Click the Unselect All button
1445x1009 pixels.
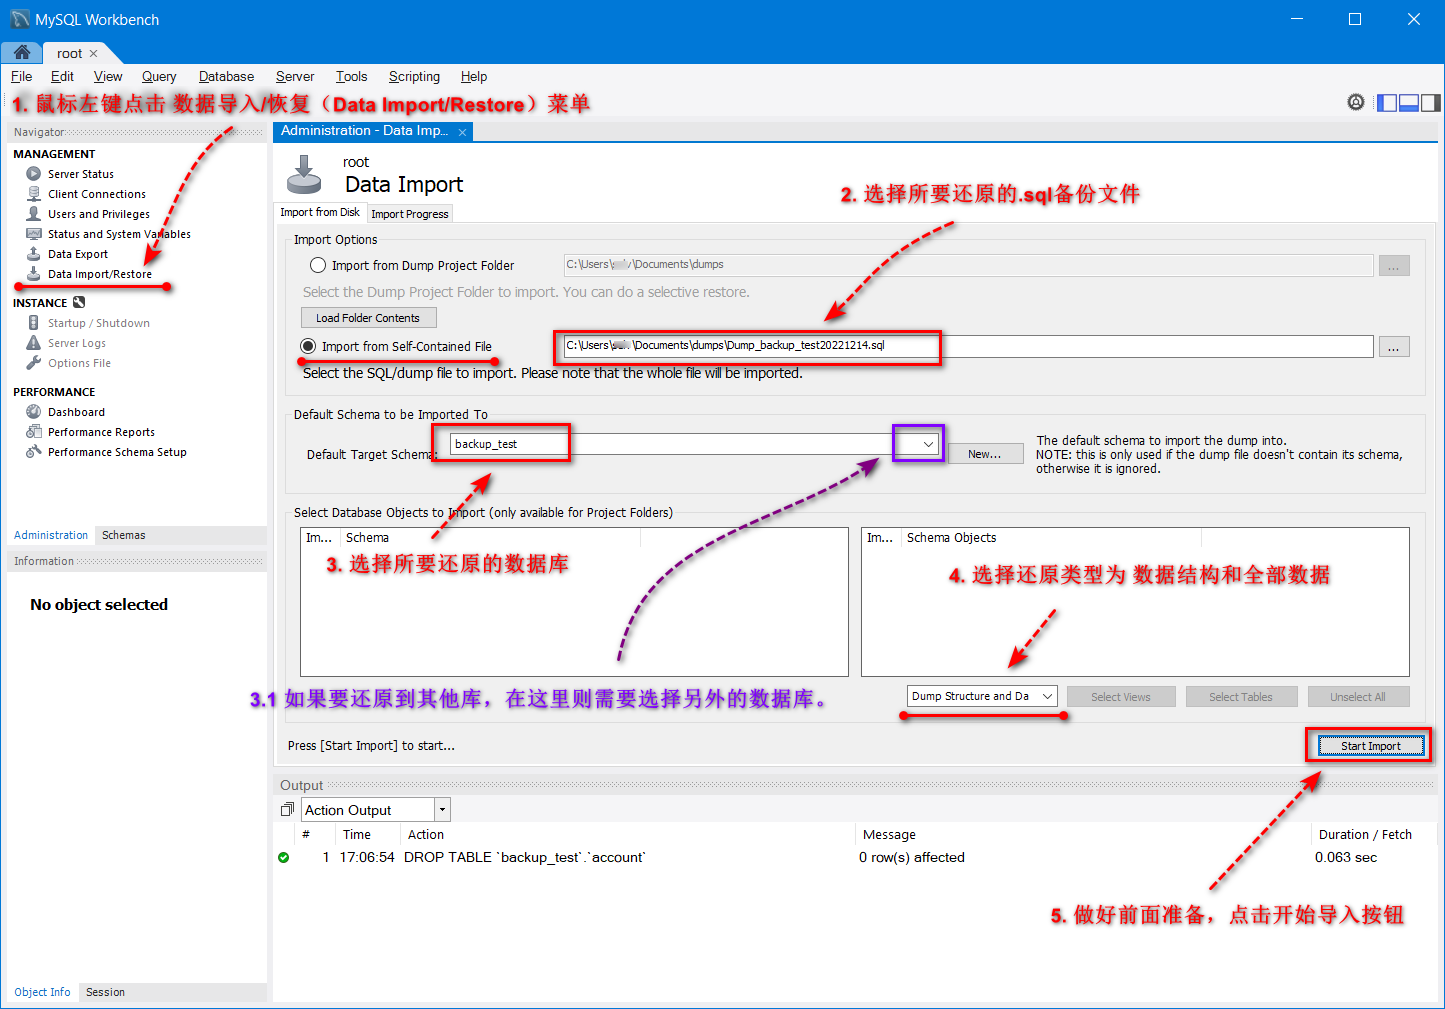tap(1358, 697)
